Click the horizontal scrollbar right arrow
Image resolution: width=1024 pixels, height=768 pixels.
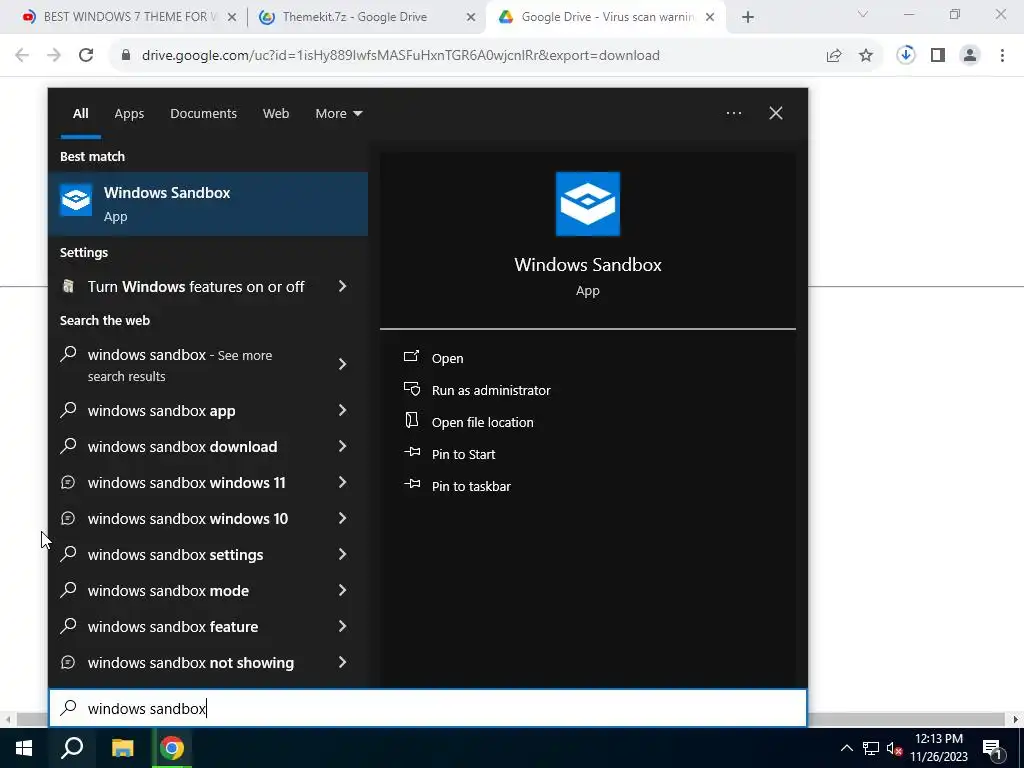1015,719
